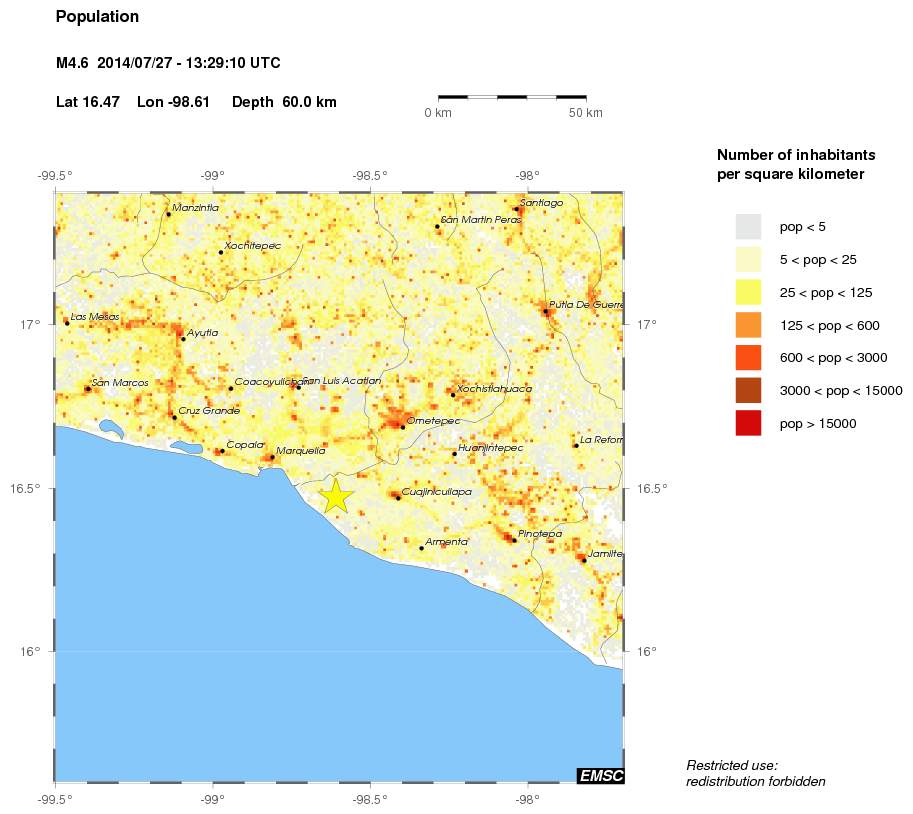Select the Pinotepa town dot
Viewport: 913px width, 814px height.
(x=514, y=540)
